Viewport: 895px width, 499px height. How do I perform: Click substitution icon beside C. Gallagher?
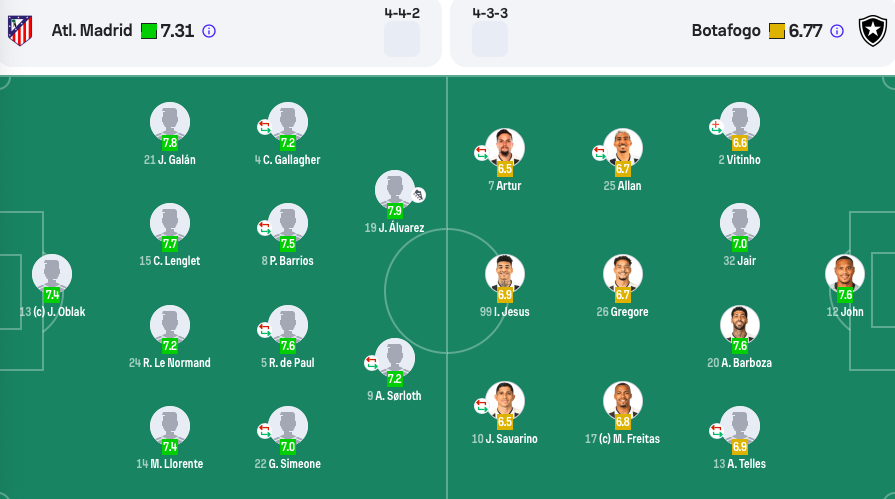264,127
